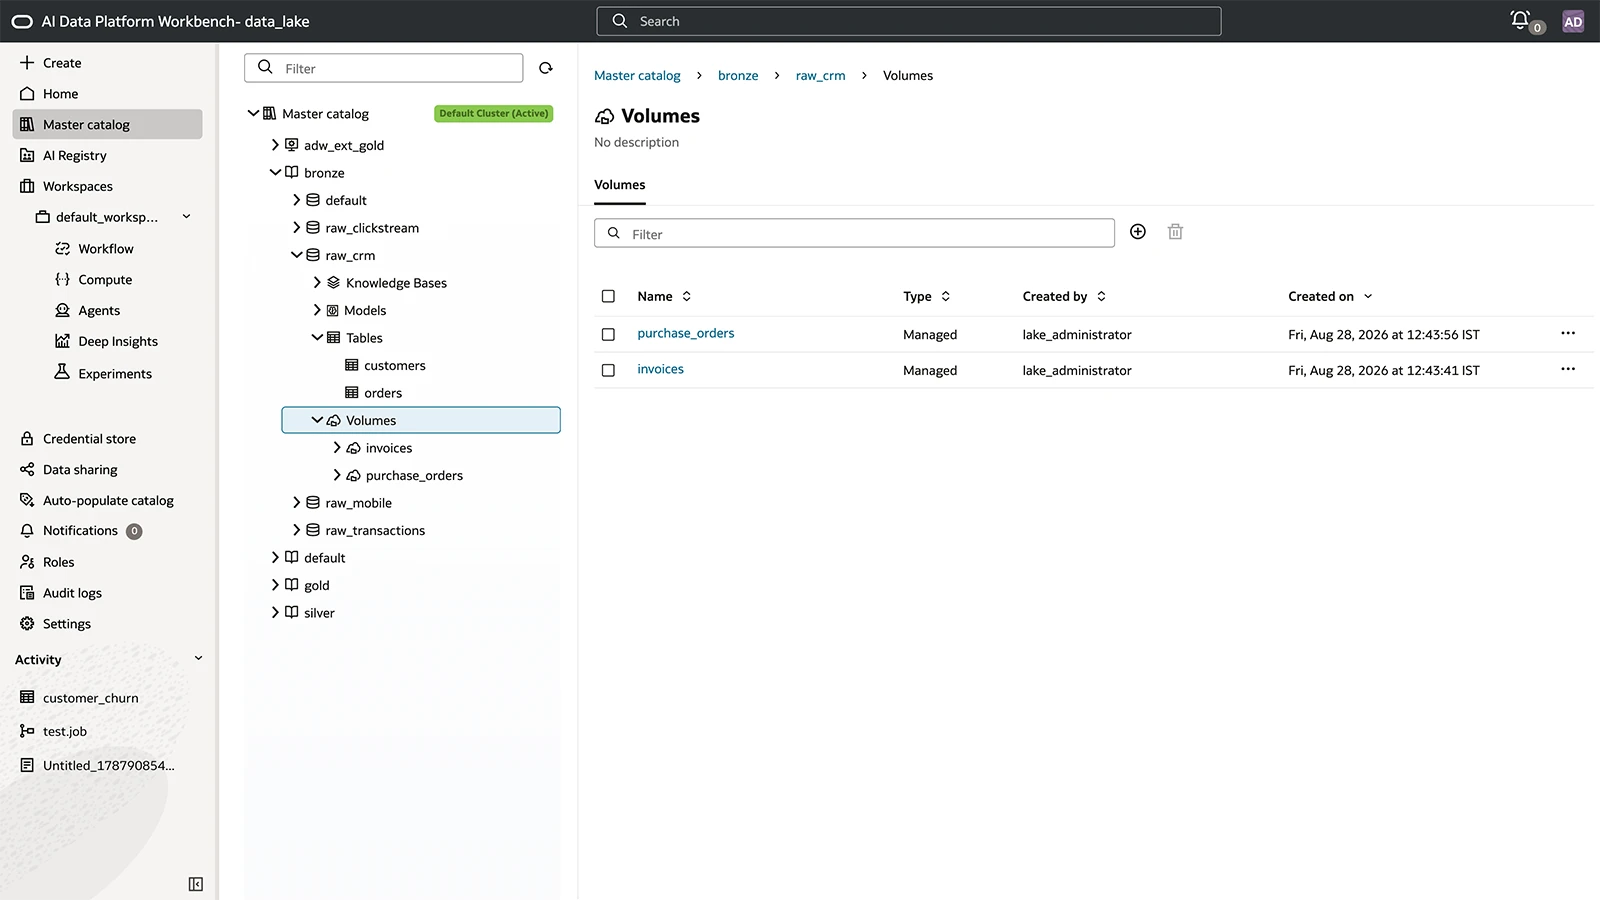Collapse the Master catalog tree node
Viewport: 1600px width, 900px height.
253,114
